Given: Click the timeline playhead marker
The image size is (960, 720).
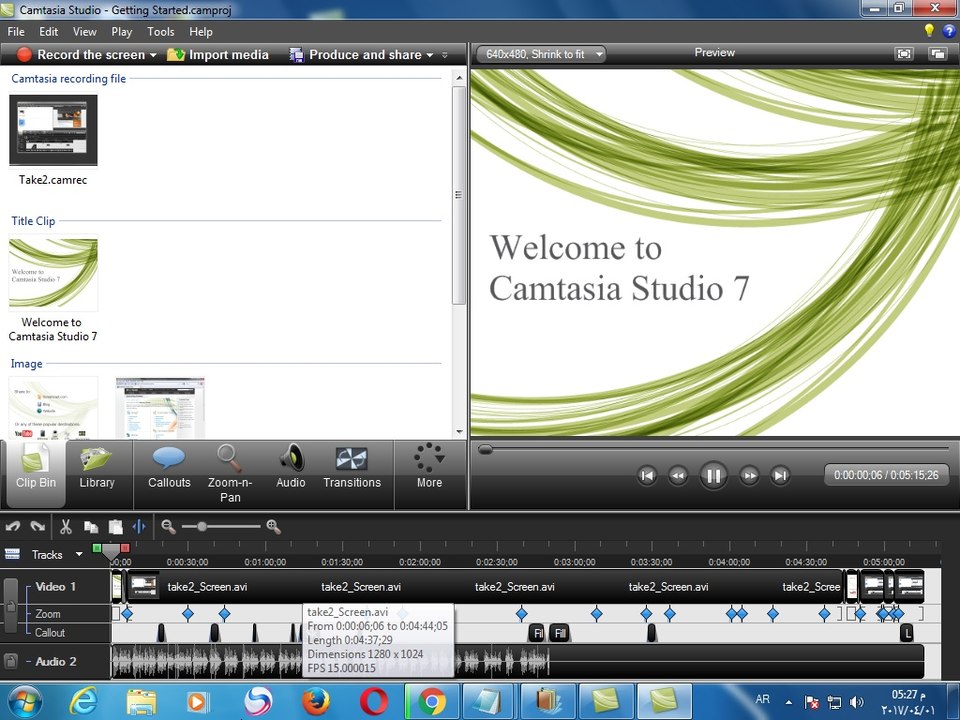Looking at the screenshot, I should click(111, 554).
